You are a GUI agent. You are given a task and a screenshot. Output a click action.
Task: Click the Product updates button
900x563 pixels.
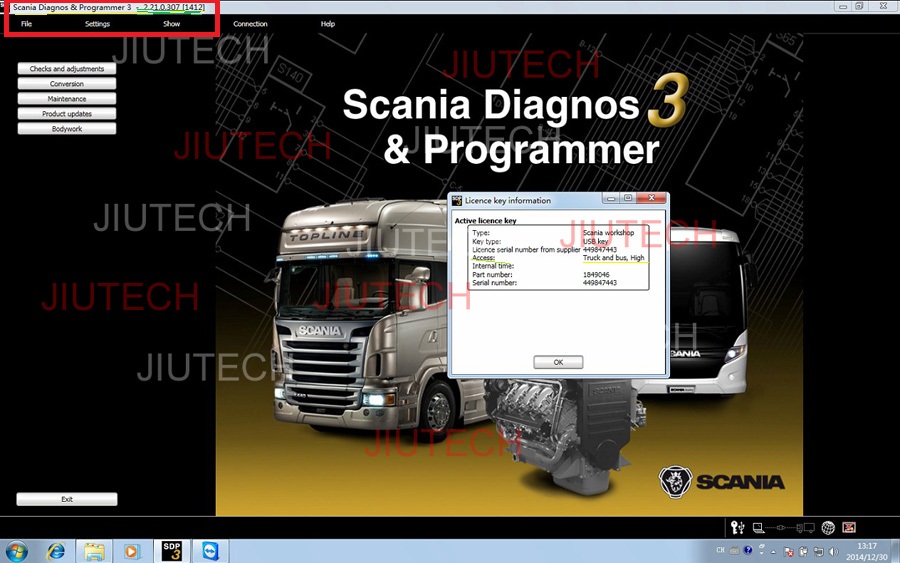point(67,114)
